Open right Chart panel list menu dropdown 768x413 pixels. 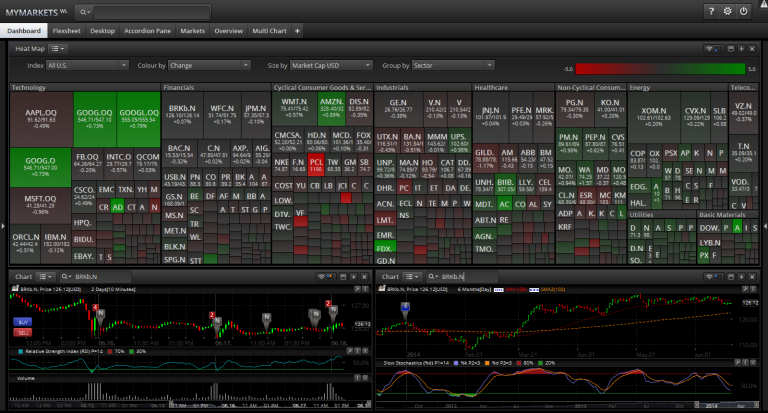click(x=413, y=277)
